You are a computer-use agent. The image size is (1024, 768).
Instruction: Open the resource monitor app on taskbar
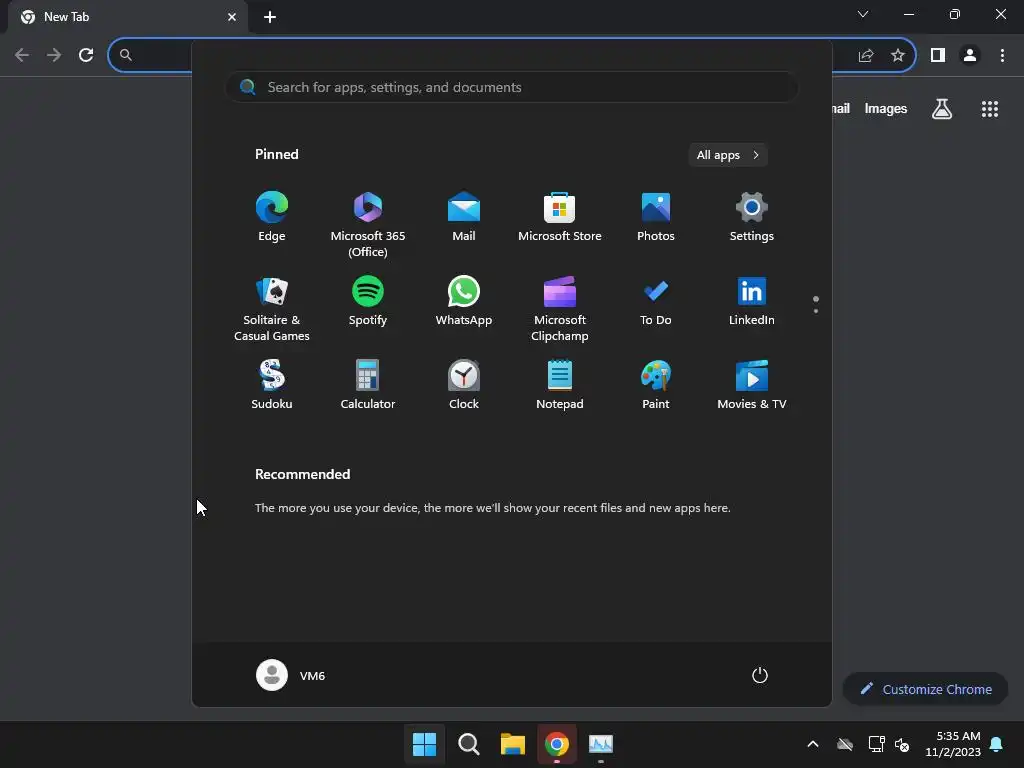tap(601, 744)
